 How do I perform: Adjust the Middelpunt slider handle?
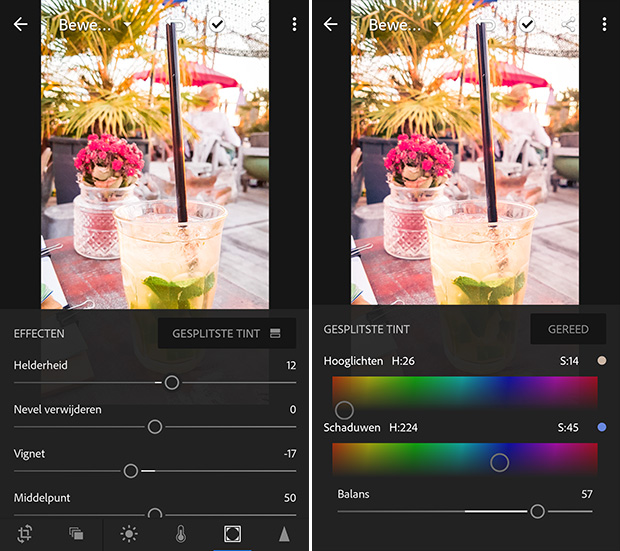coord(155,513)
